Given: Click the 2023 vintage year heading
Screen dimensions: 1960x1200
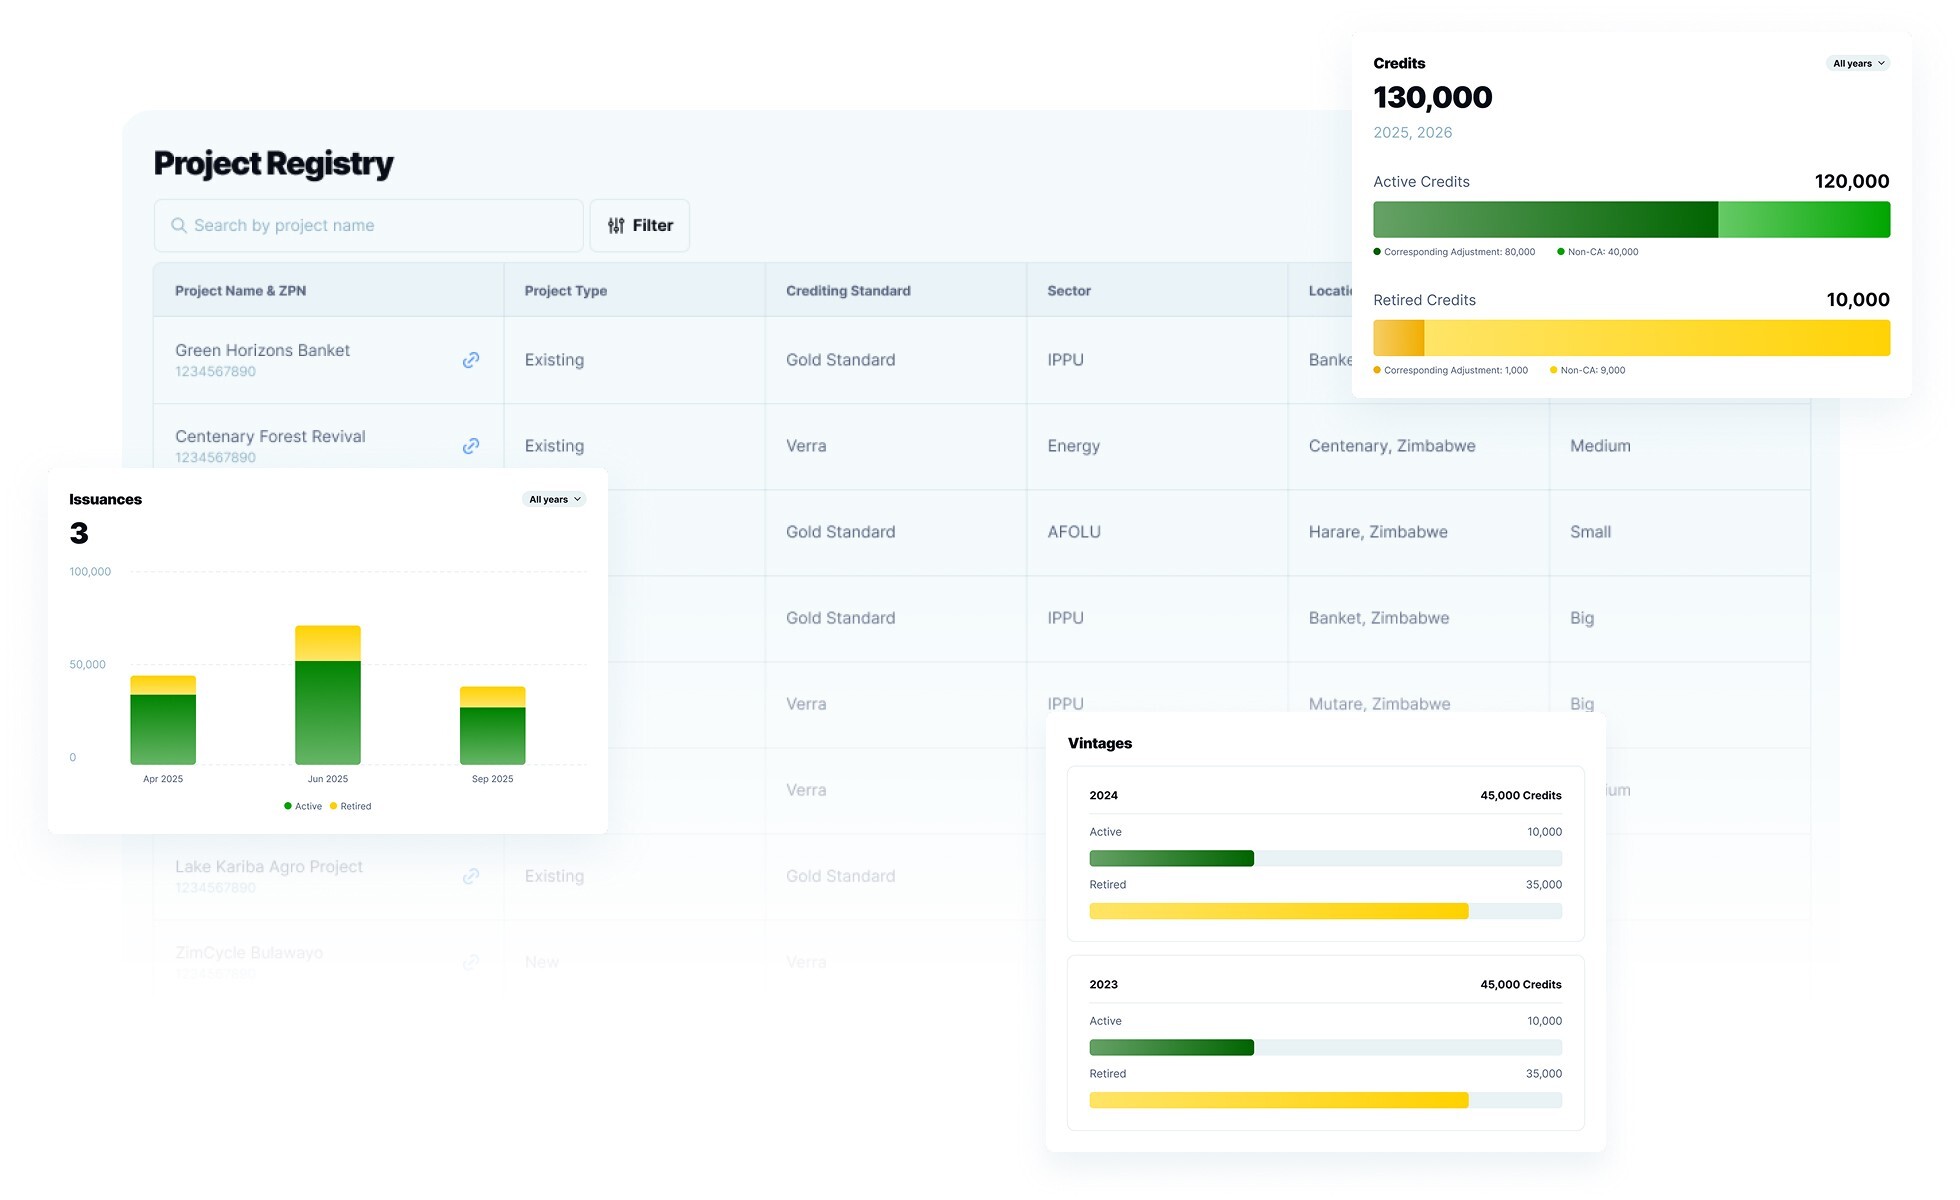Looking at the screenshot, I should [x=1104, y=985].
